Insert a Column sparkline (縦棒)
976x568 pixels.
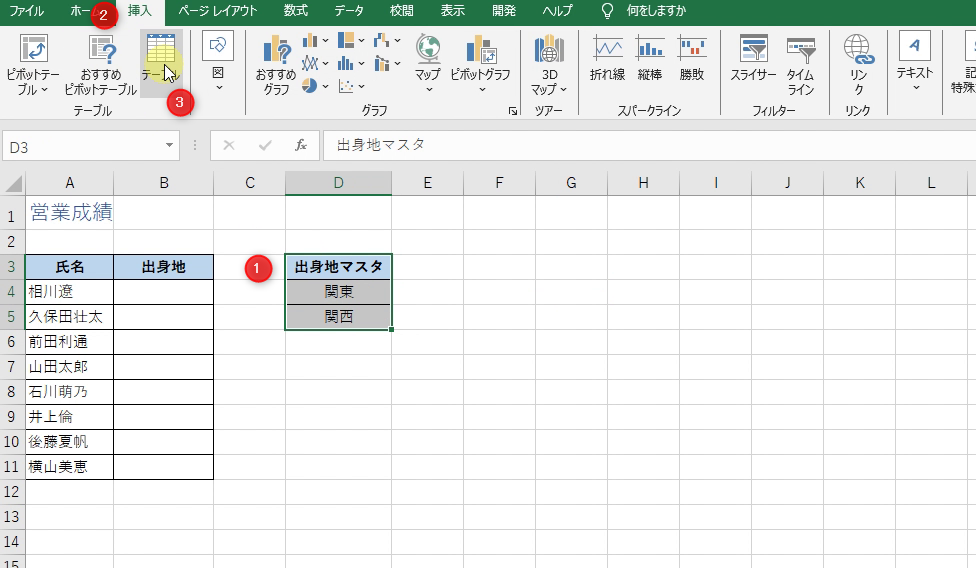coord(649,58)
